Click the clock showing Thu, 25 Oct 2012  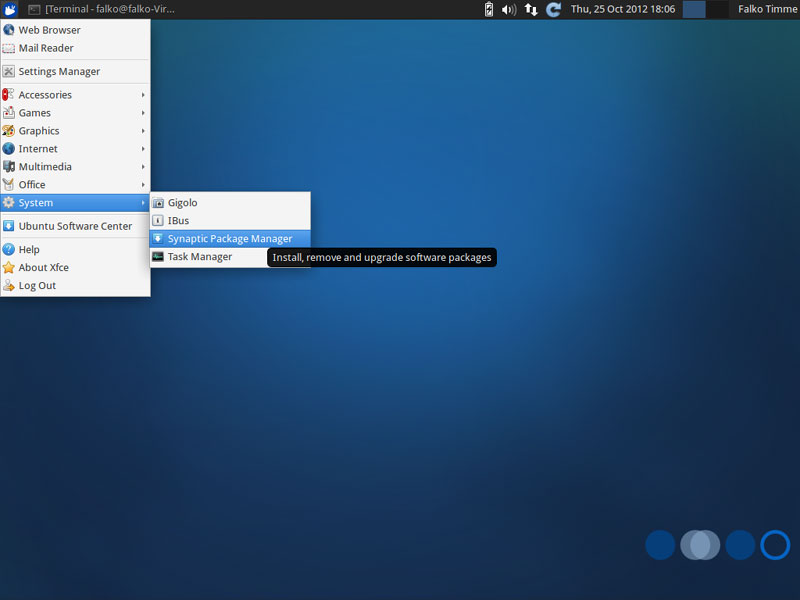point(623,9)
